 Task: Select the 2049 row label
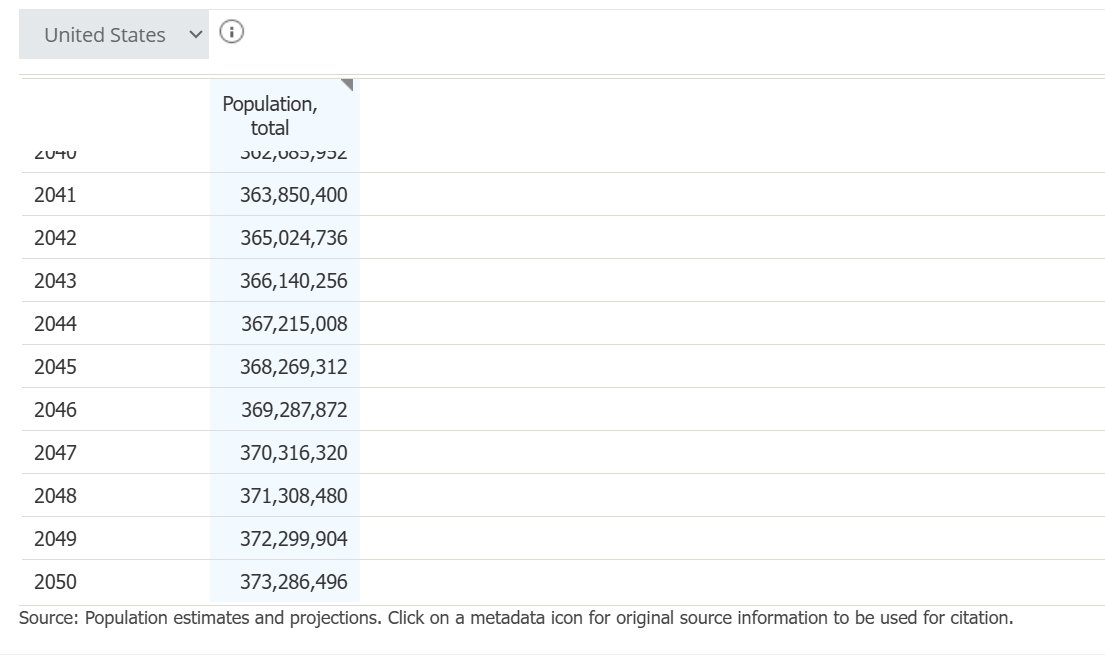(55, 538)
